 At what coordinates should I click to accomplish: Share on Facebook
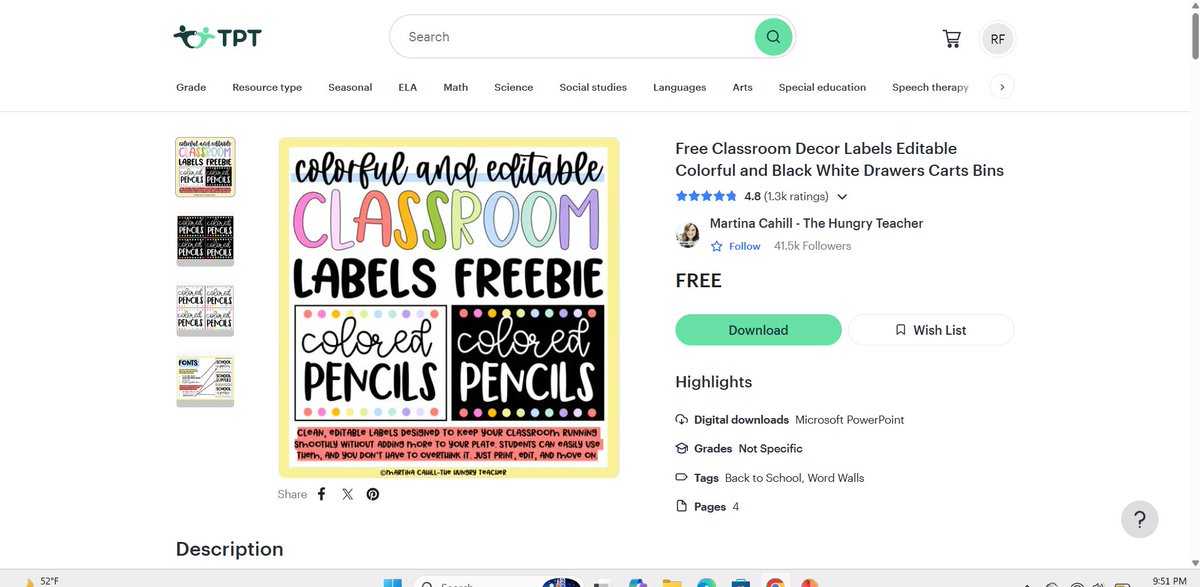point(322,494)
